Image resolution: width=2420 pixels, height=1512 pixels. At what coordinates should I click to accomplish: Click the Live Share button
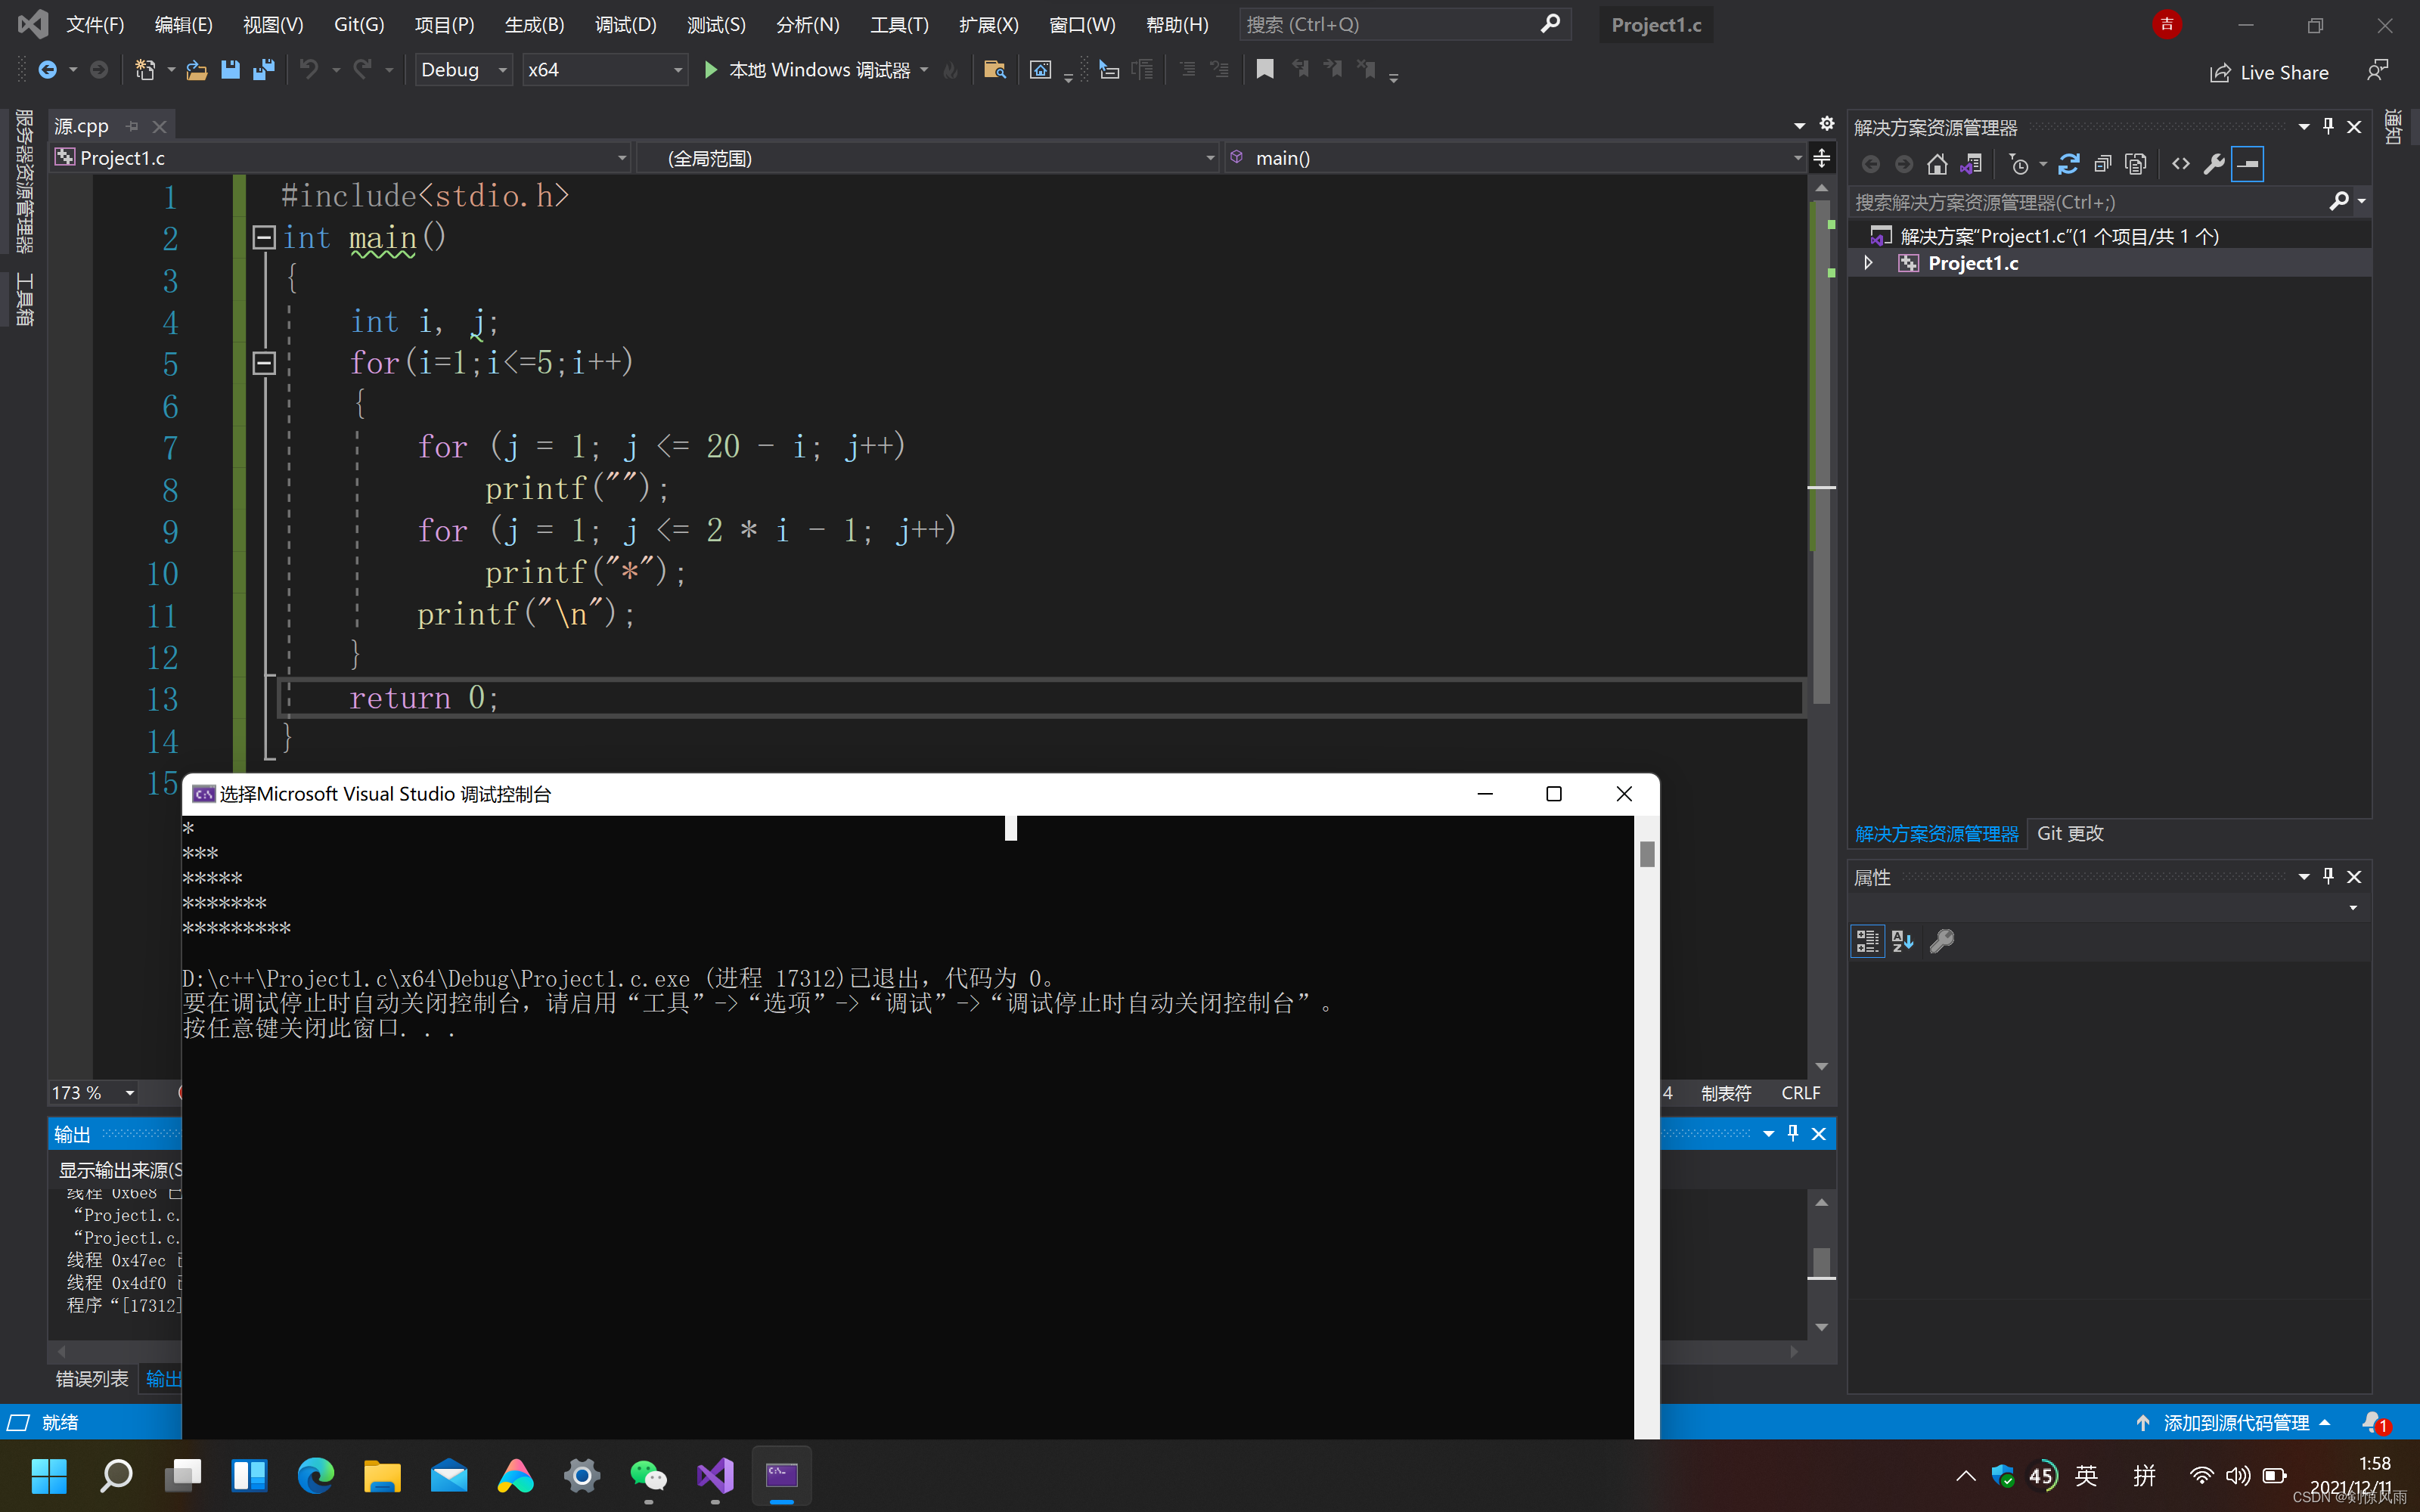pyautogui.click(x=2269, y=73)
